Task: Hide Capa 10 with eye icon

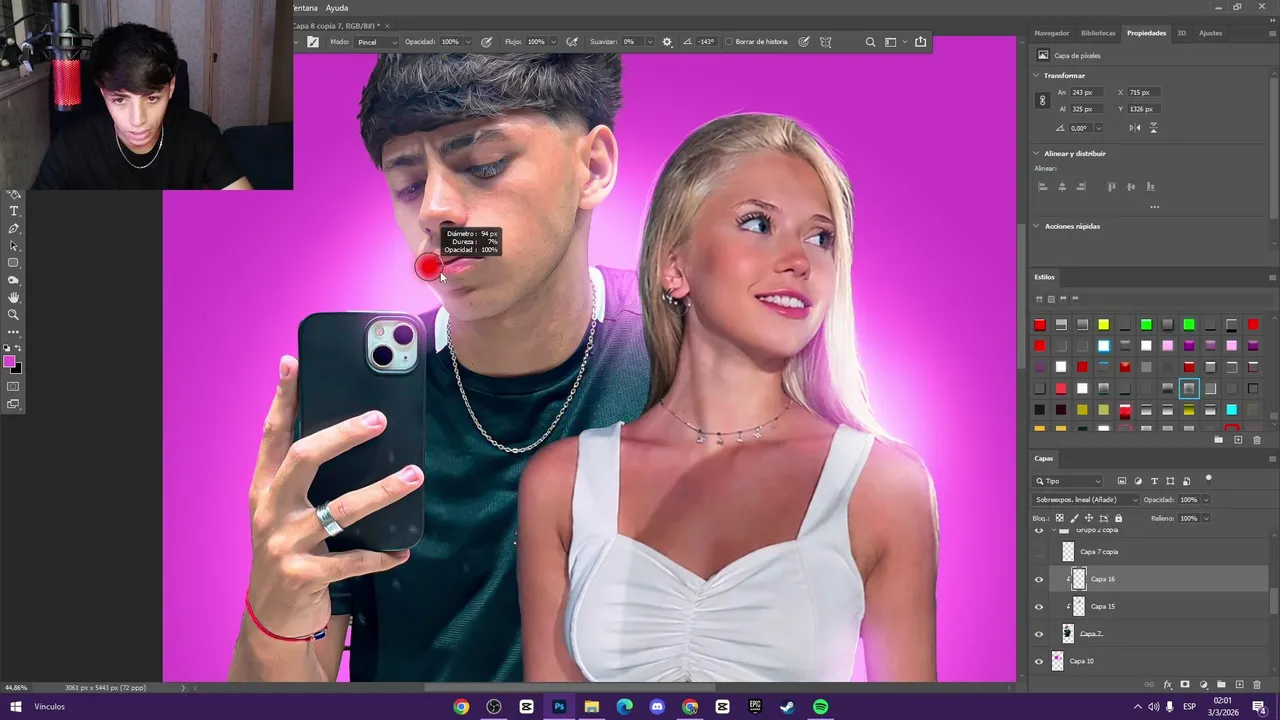Action: coord(1039,661)
